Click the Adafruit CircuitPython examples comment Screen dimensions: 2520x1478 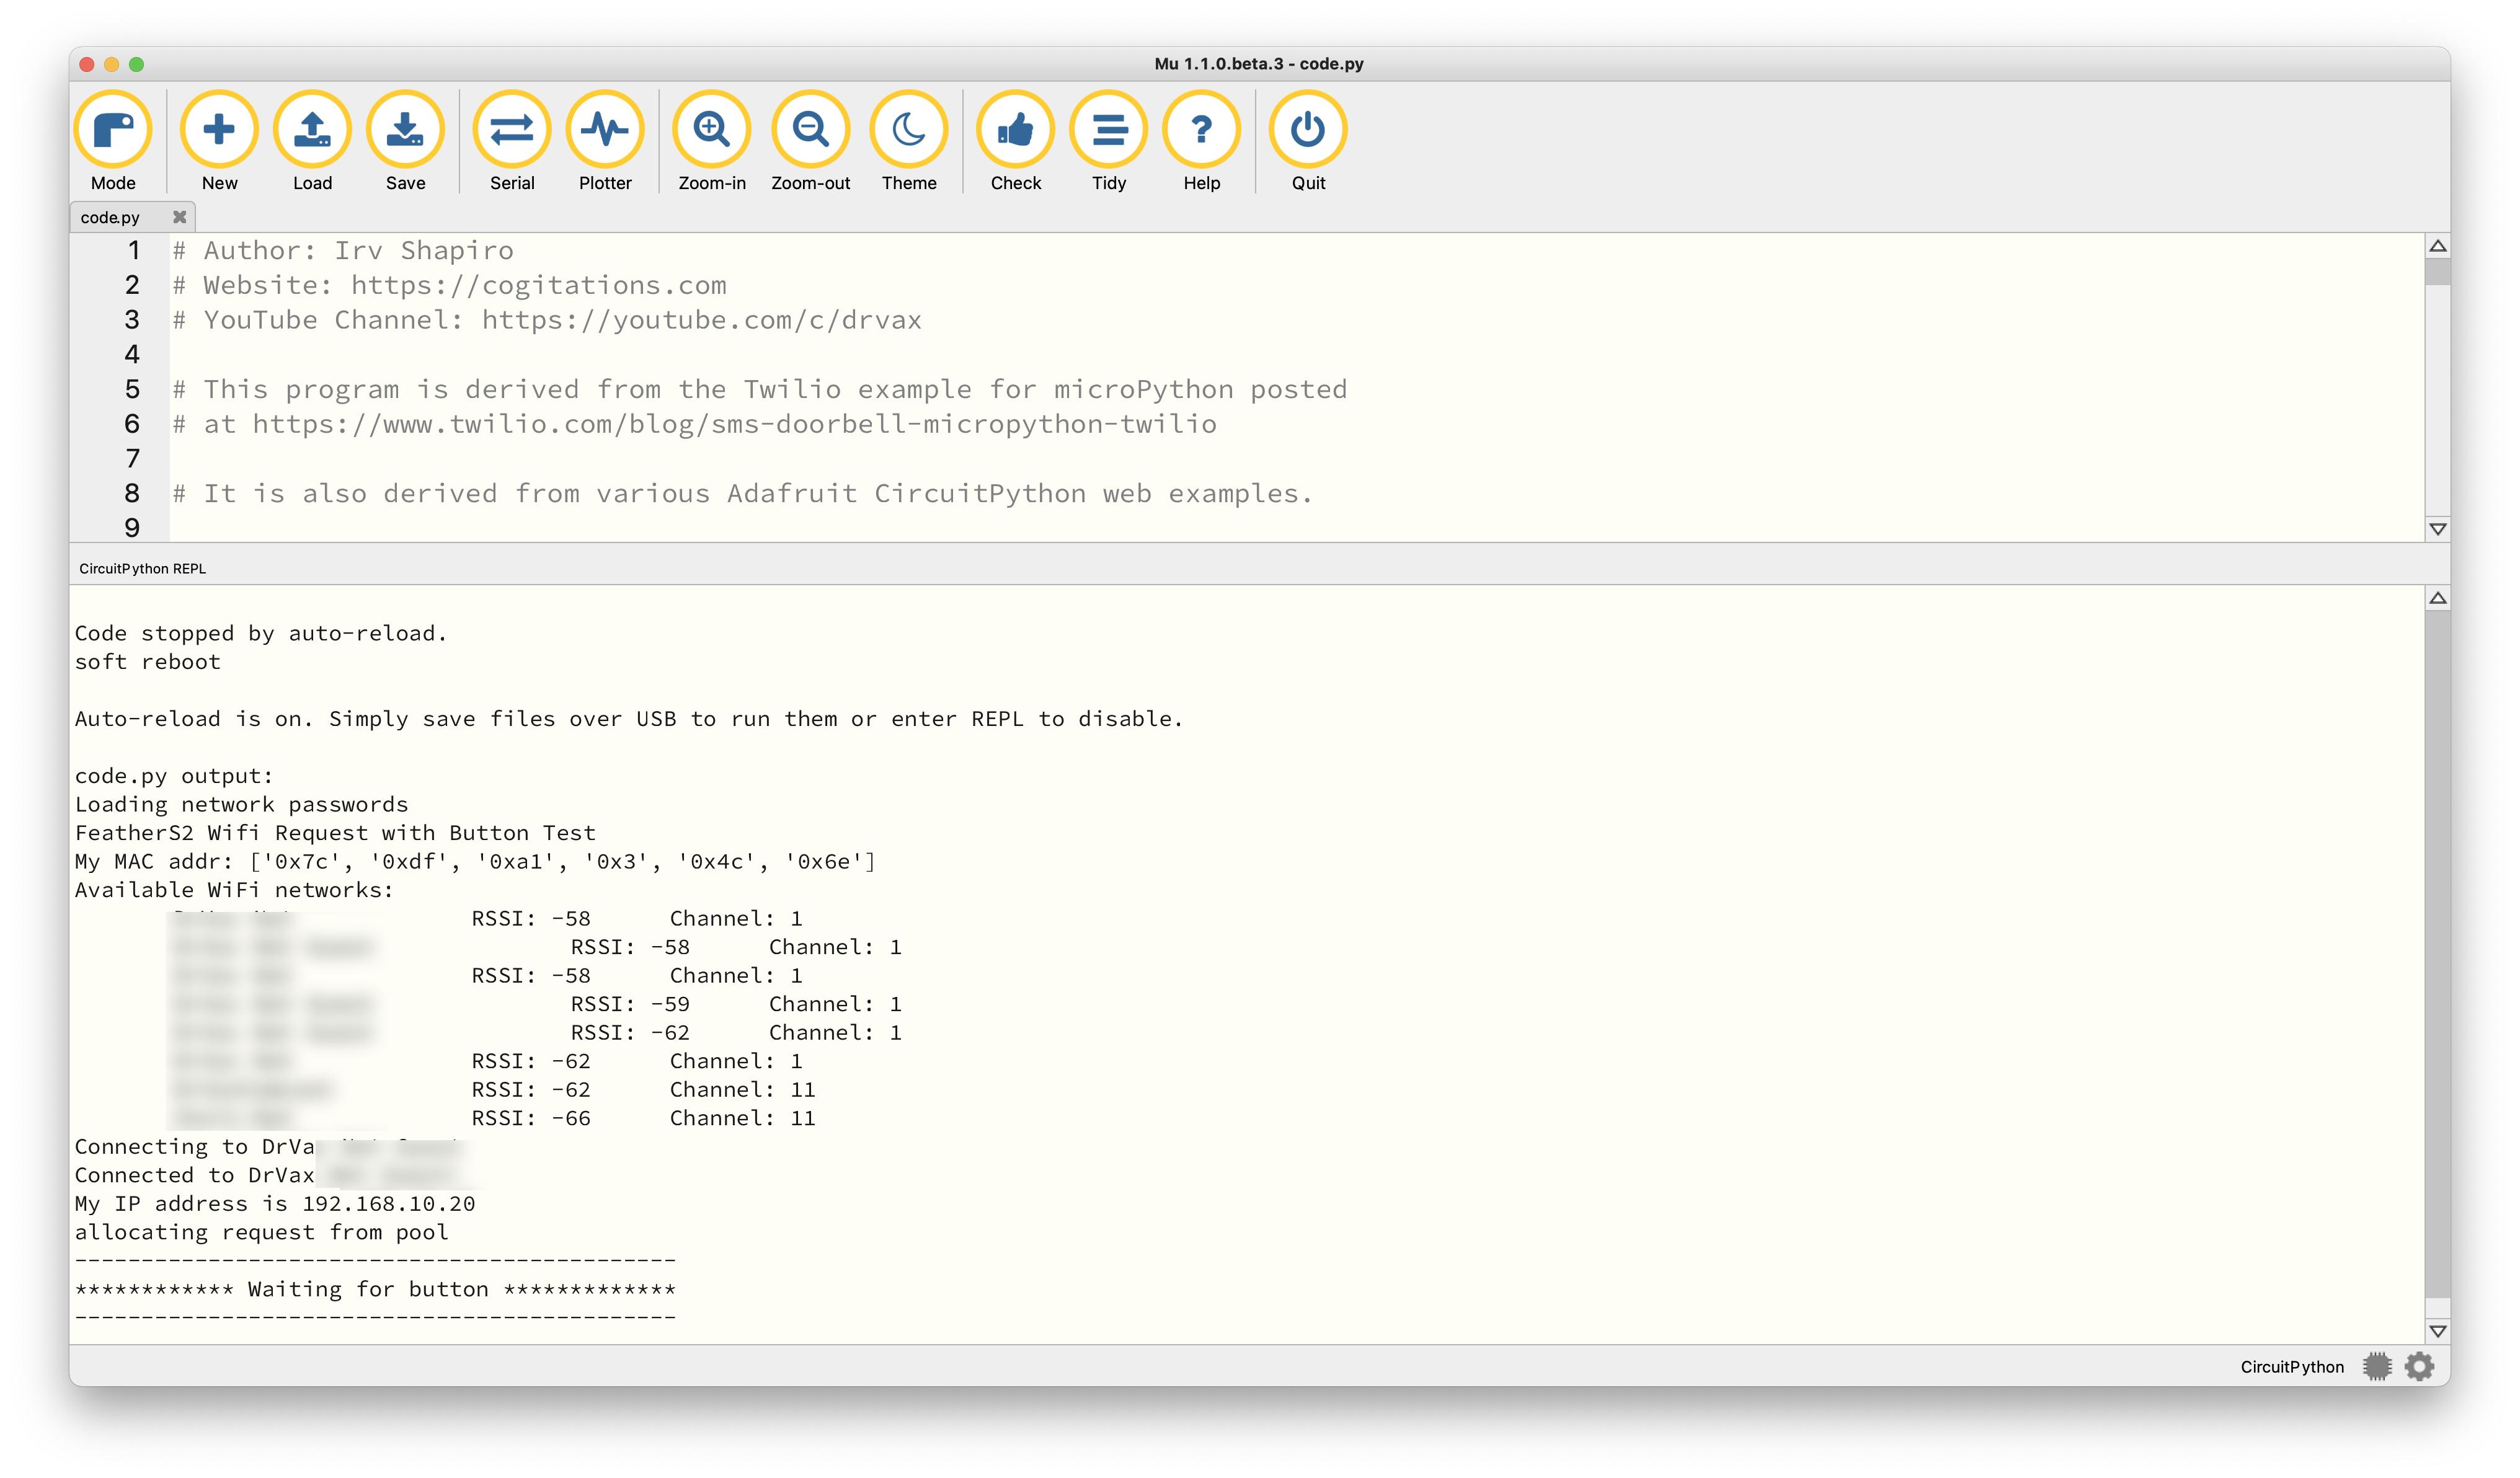(x=742, y=493)
